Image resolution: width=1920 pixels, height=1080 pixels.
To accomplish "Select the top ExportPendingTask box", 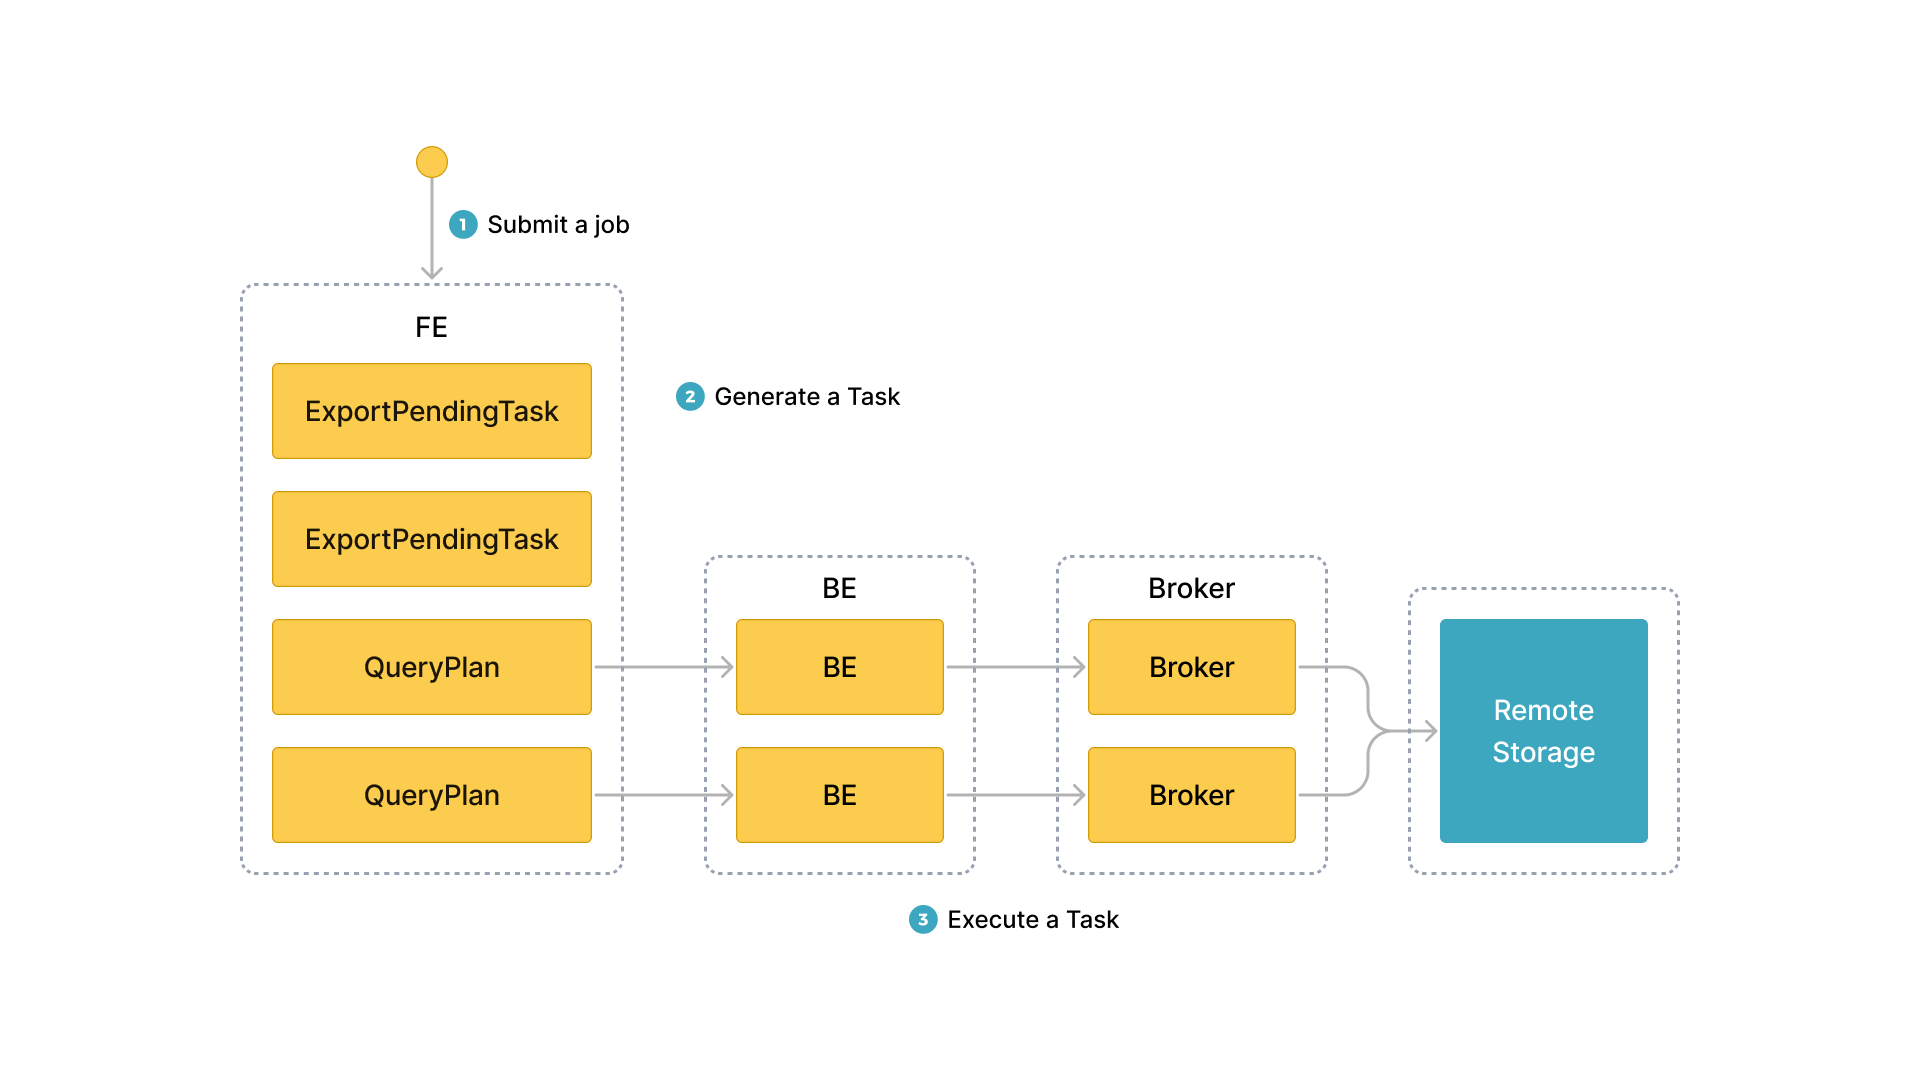I will [x=432, y=411].
